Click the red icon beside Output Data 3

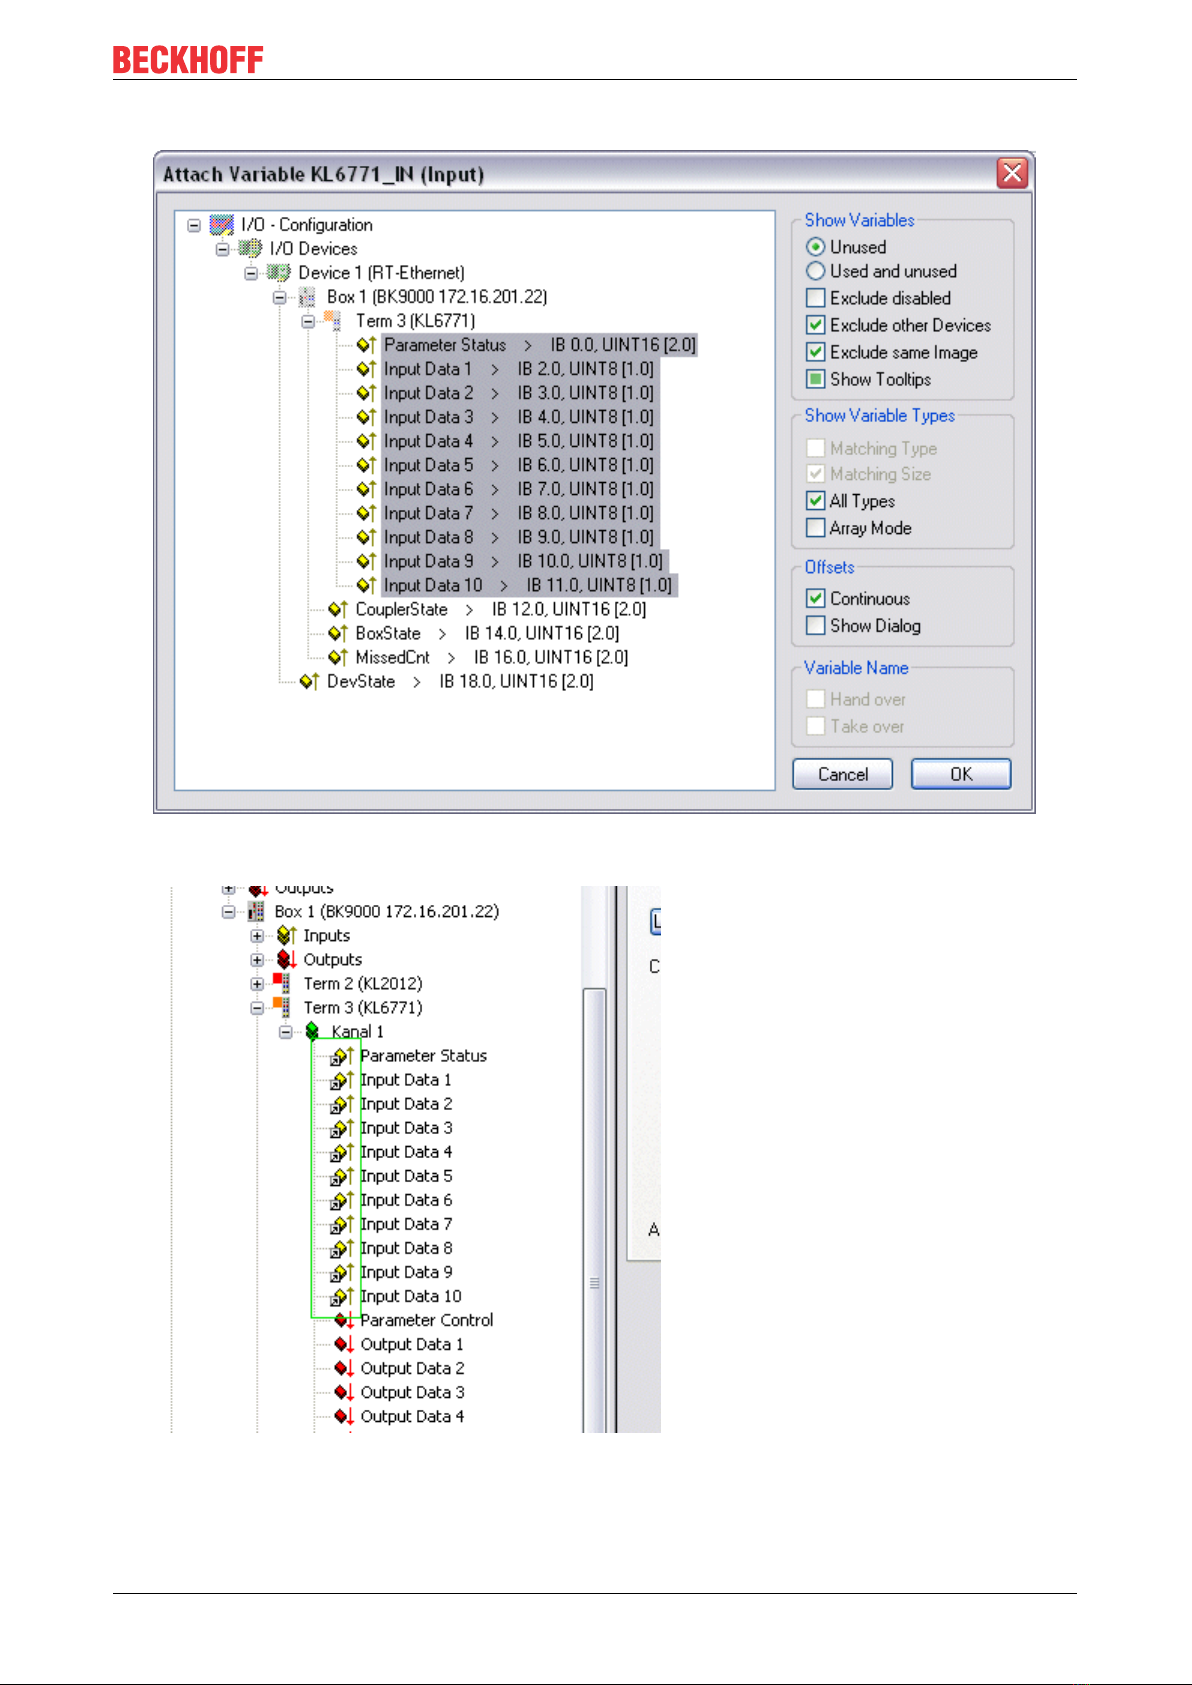pyautogui.click(x=345, y=1392)
